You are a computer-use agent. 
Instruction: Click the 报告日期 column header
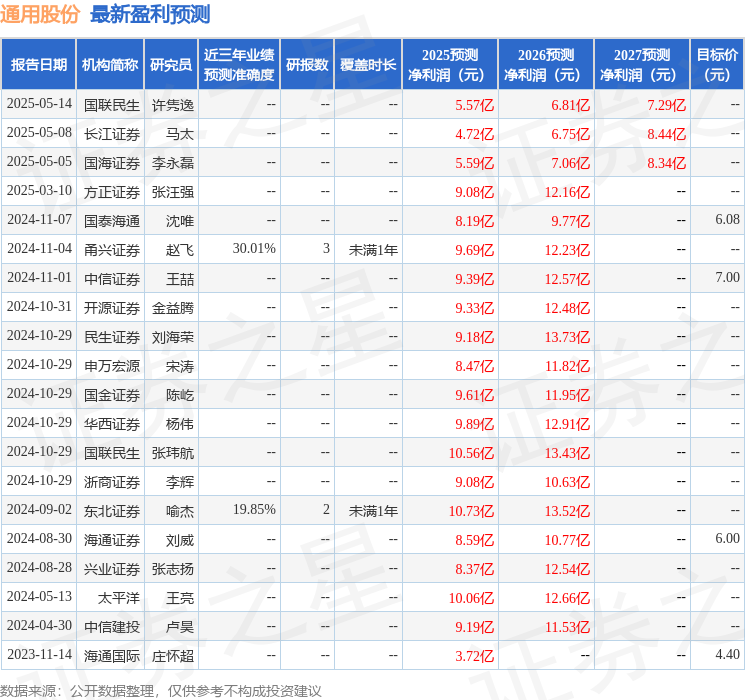(38, 65)
